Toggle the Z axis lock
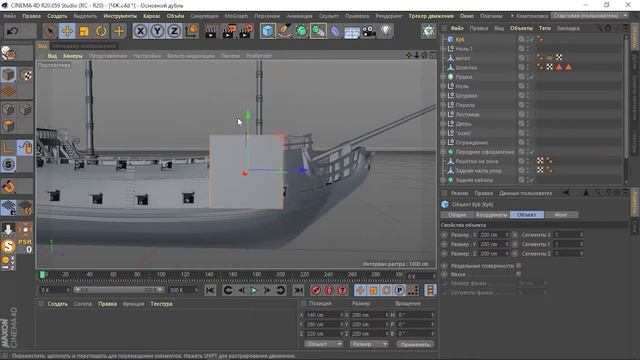Image resolution: width=640 pixels, height=360 pixels. pyautogui.click(x=174, y=31)
